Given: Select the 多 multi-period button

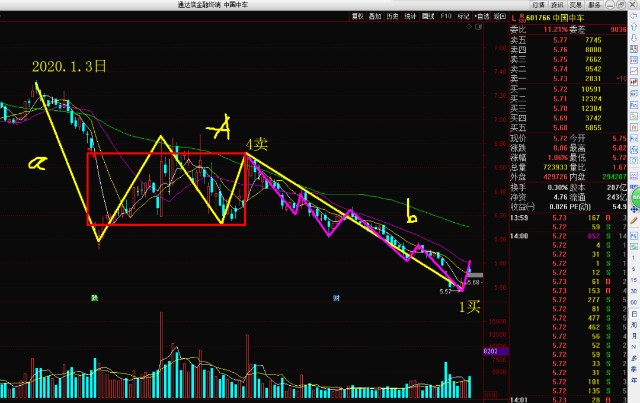Looking at the screenshot, I should pos(634,358).
